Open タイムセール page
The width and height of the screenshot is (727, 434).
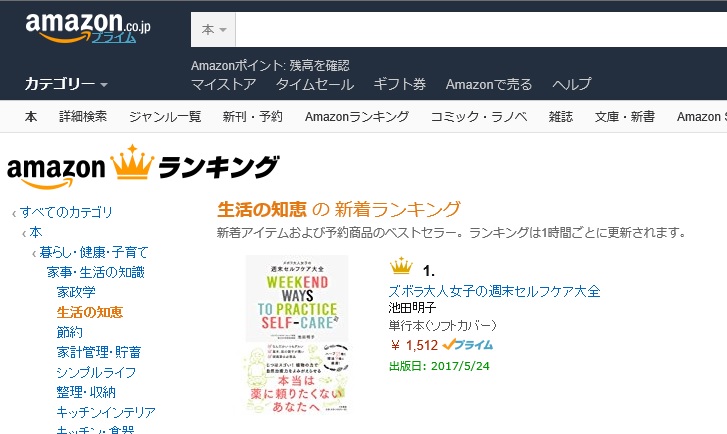(x=315, y=84)
